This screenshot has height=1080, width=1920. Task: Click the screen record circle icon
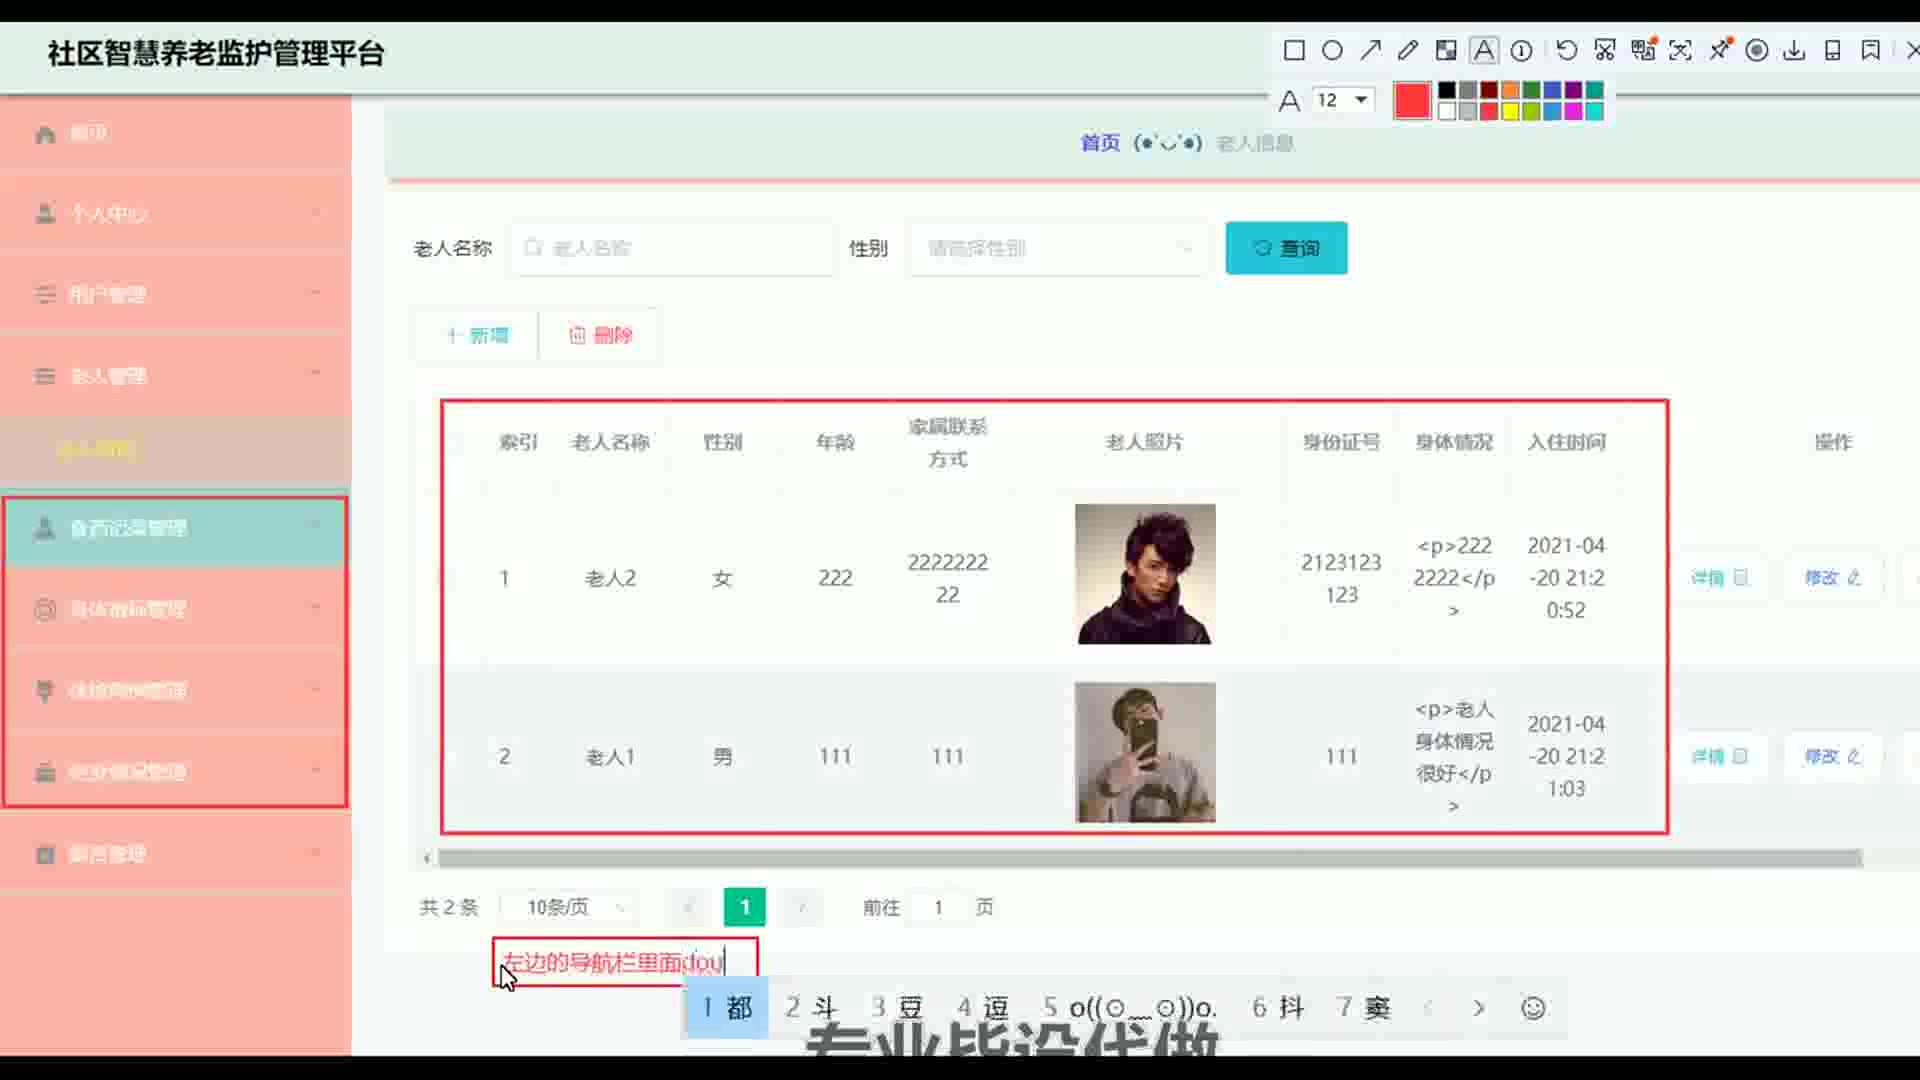pyautogui.click(x=1757, y=51)
